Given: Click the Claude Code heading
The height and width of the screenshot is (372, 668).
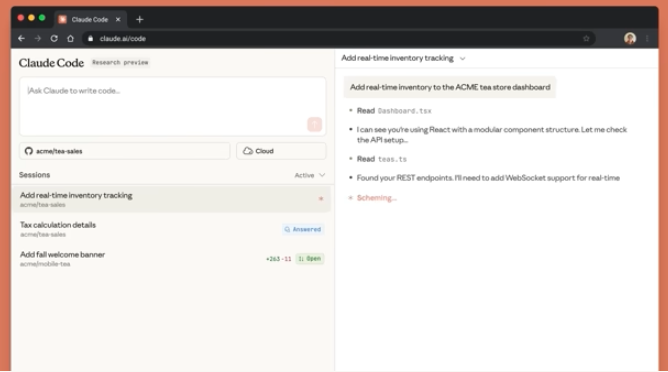Looking at the screenshot, I should tap(51, 63).
